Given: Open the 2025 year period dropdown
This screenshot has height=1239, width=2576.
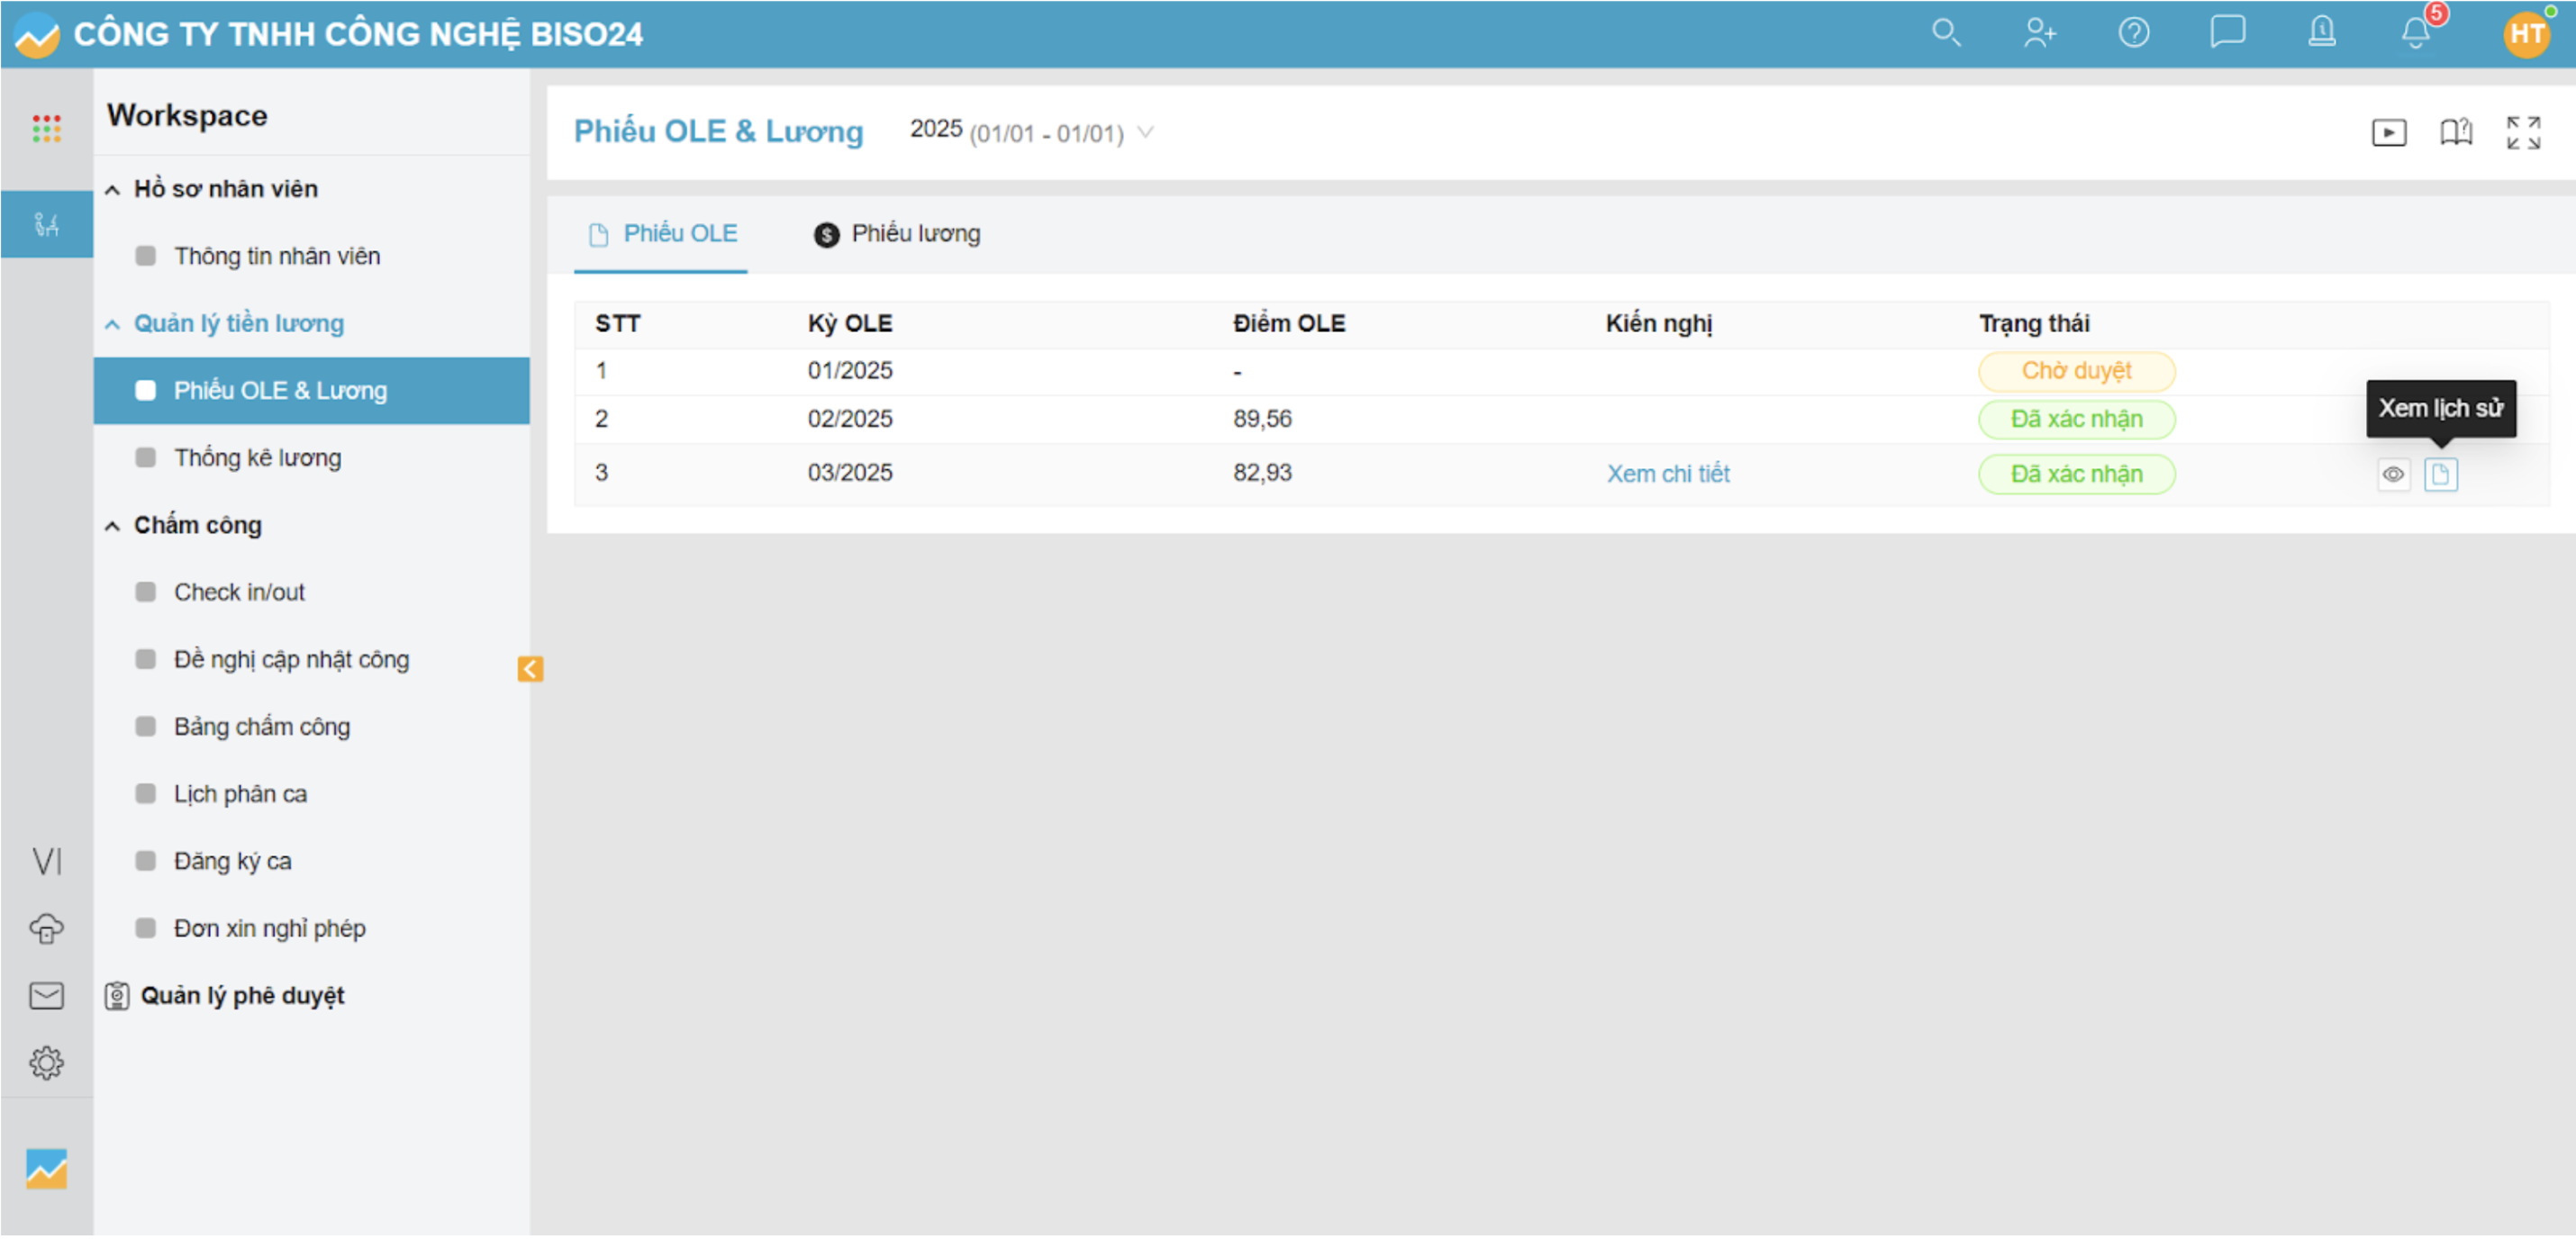Looking at the screenshot, I should (x=1030, y=132).
